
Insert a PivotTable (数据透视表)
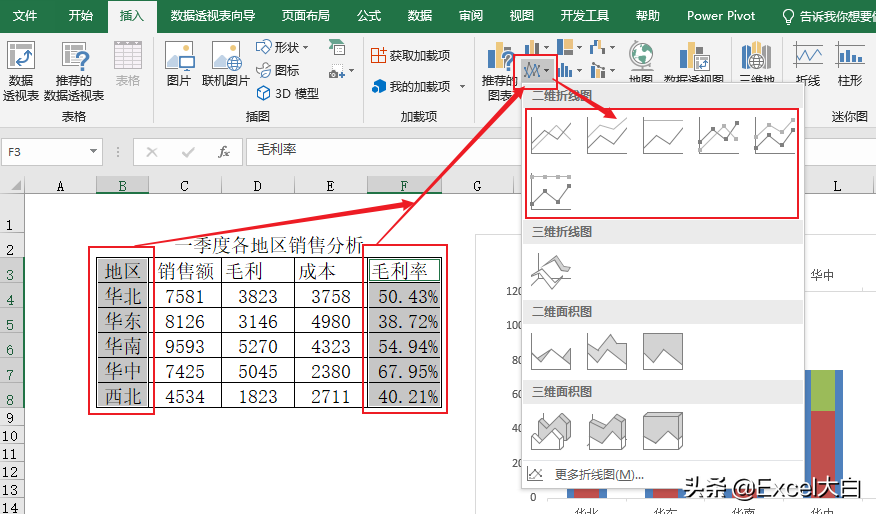coord(21,71)
